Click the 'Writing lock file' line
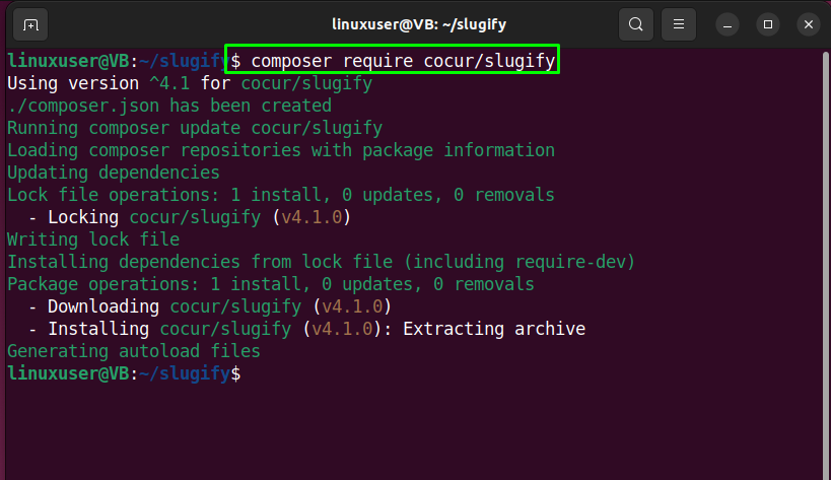This screenshot has height=480, width=832. [93, 239]
